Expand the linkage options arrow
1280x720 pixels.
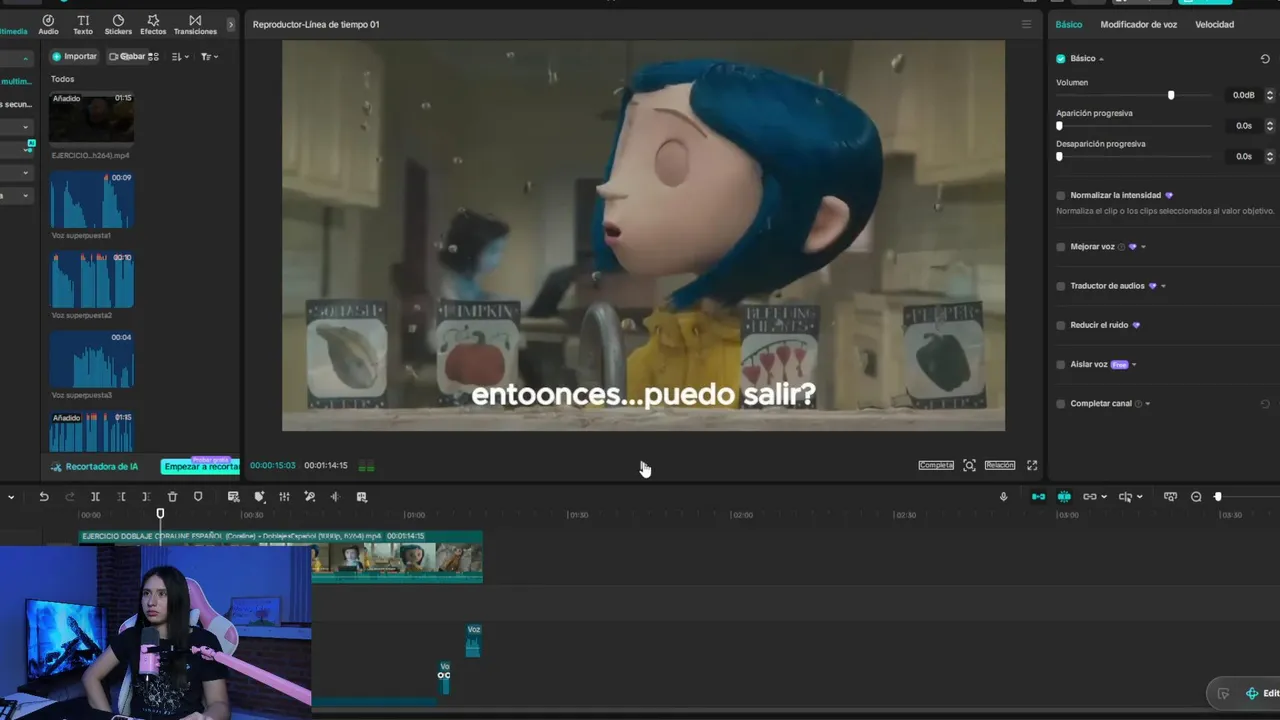pos(1103,497)
